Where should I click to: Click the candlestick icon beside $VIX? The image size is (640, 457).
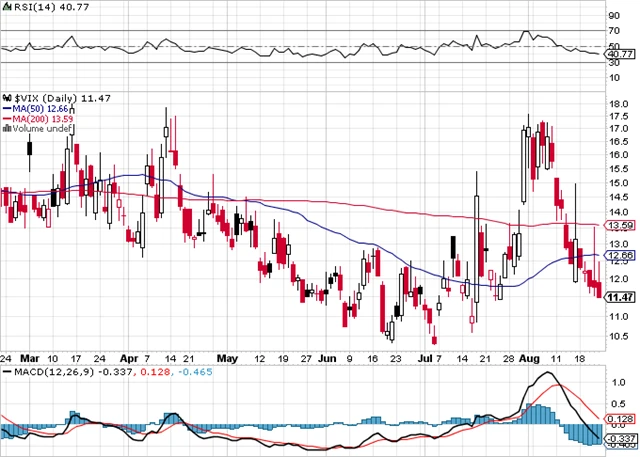[7, 98]
